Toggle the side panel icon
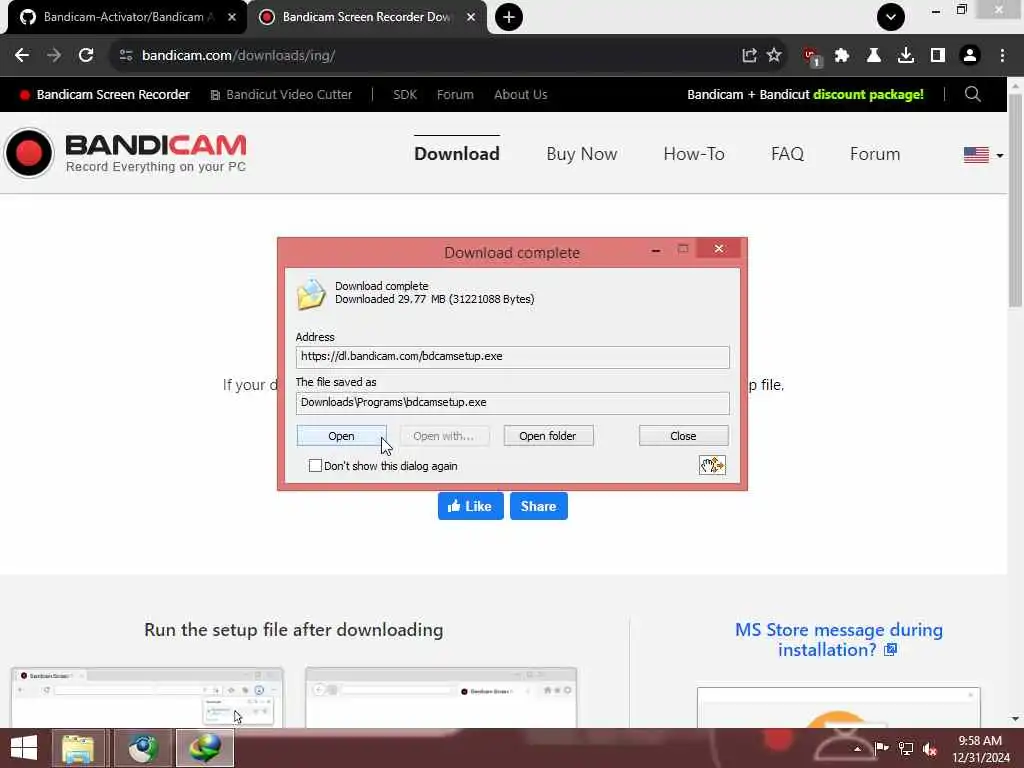1024x768 pixels. tap(938, 56)
